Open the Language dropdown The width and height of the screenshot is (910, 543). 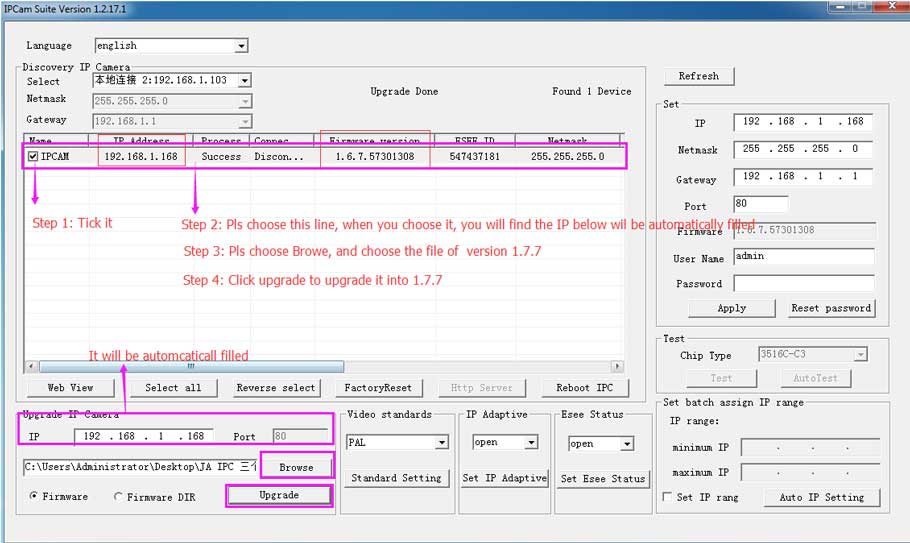tap(241, 46)
